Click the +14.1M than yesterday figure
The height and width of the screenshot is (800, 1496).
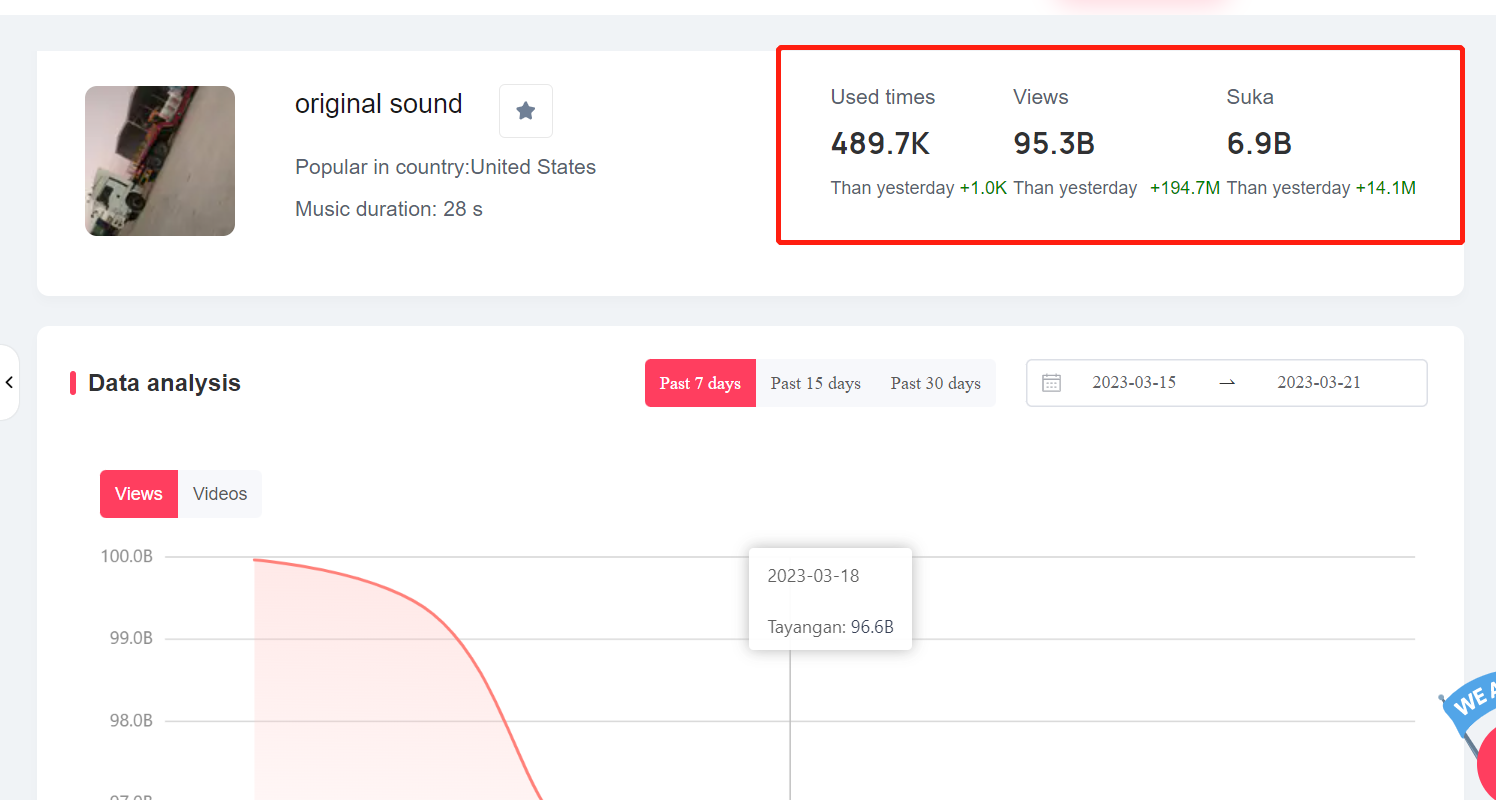point(1386,188)
